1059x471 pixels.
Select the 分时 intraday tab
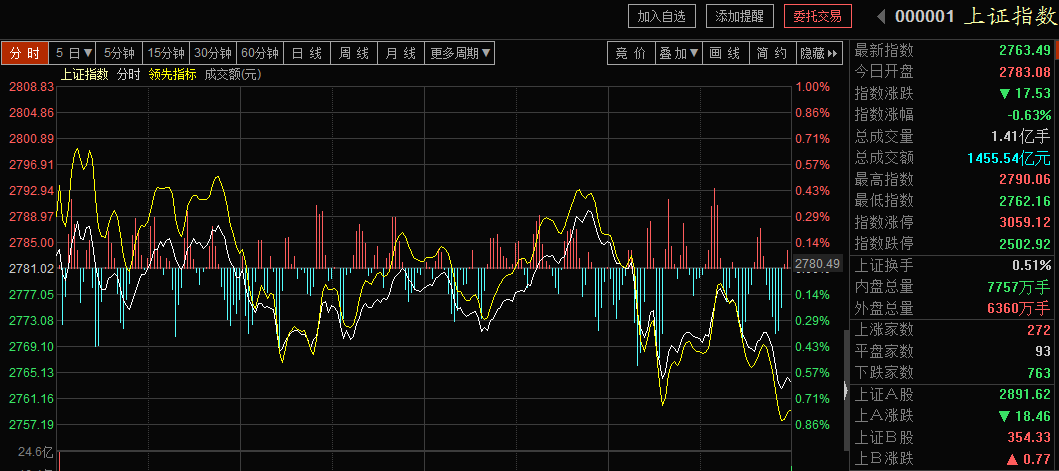[x=24, y=53]
